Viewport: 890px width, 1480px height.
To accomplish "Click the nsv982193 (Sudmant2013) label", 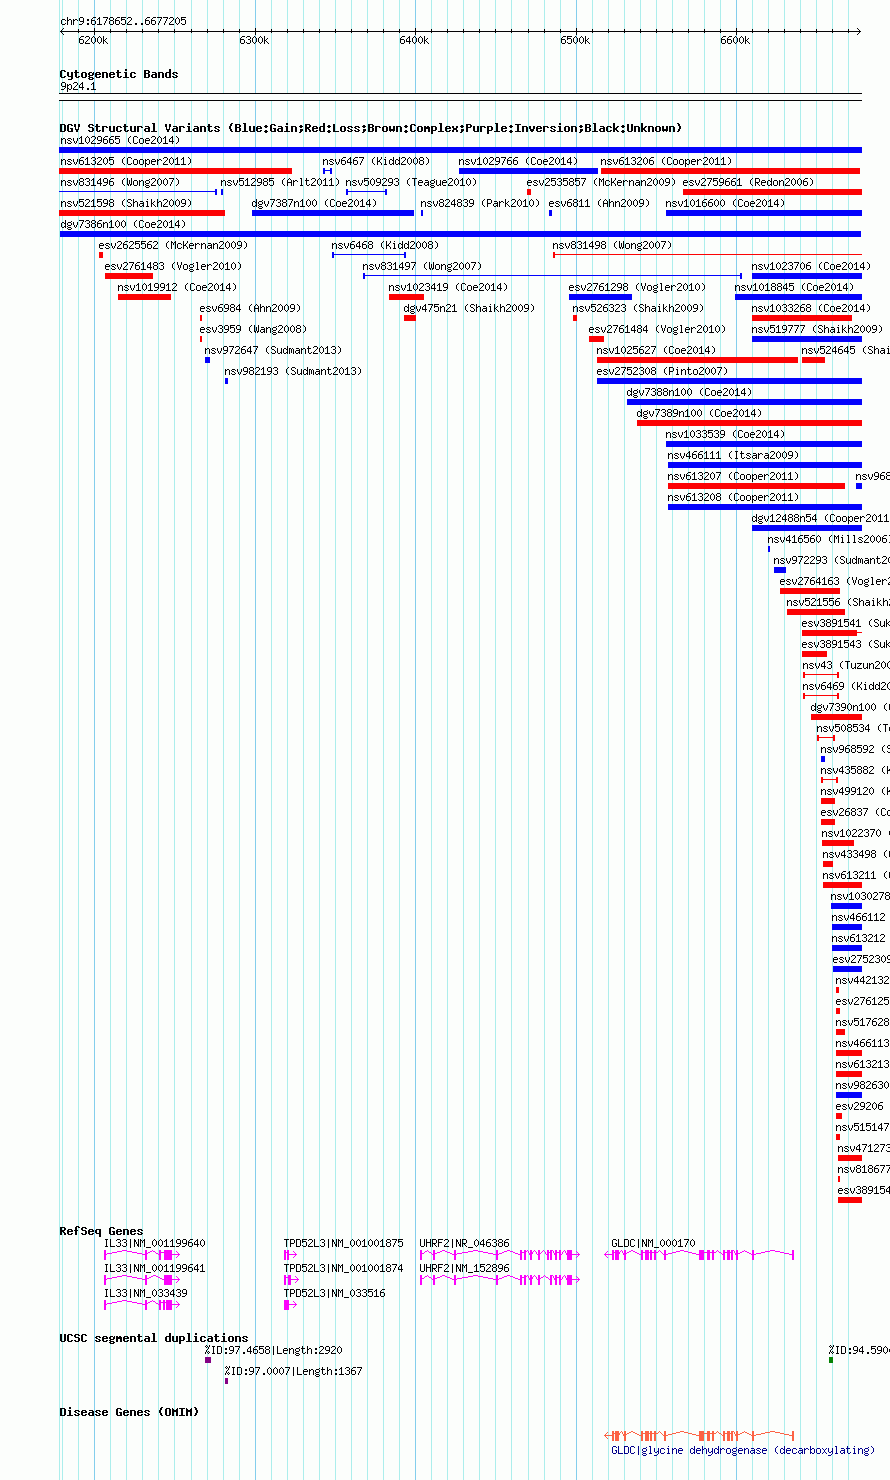I will (x=293, y=371).
